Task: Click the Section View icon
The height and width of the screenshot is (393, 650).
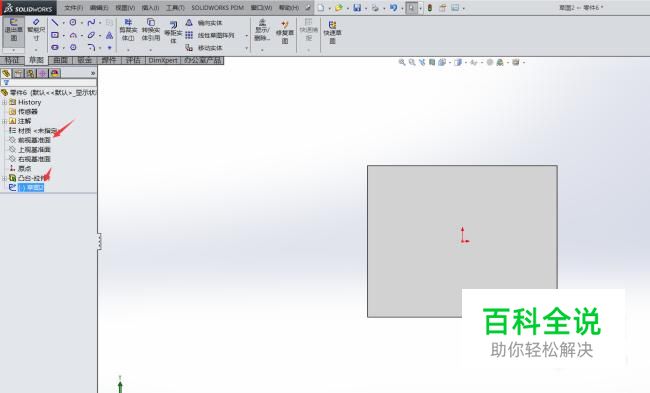Action: pyautogui.click(x=432, y=62)
